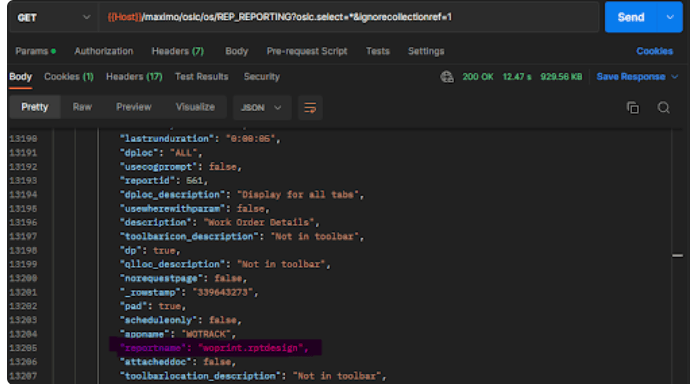Click the "pad": true line
690x384 pixels.
pyautogui.click(x=153, y=306)
